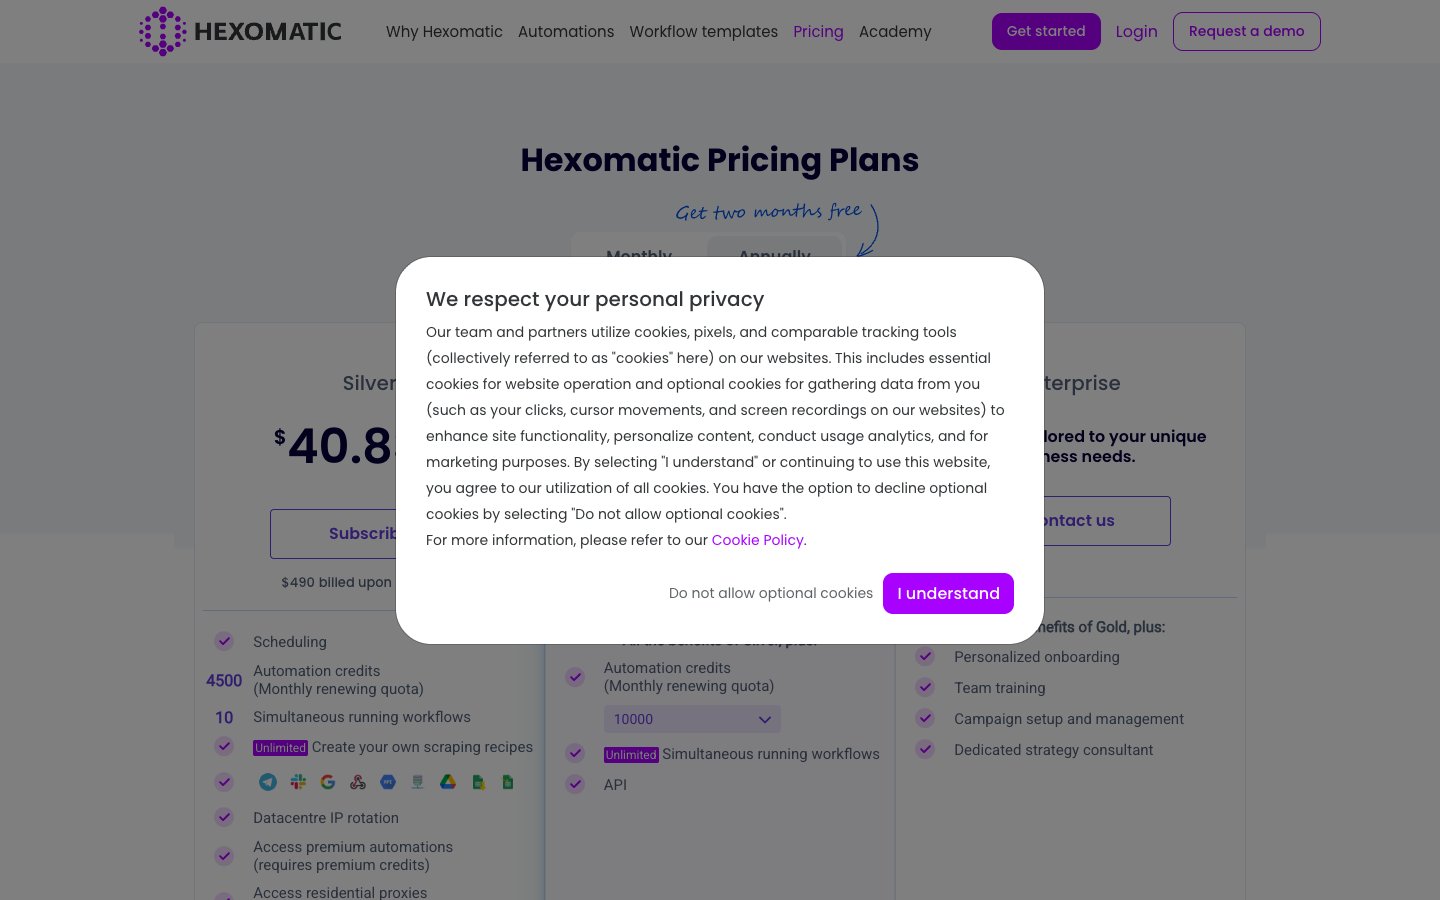The width and height of the screenshot is (1440, 900).
Task: Open Workflow templates in the navigation
Action: 703,31
